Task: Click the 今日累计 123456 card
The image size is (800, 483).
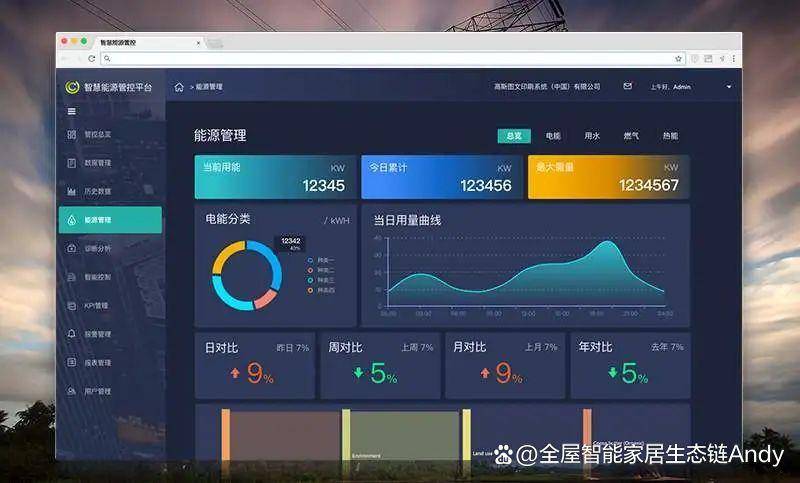Action: click(x=442, y=177)
